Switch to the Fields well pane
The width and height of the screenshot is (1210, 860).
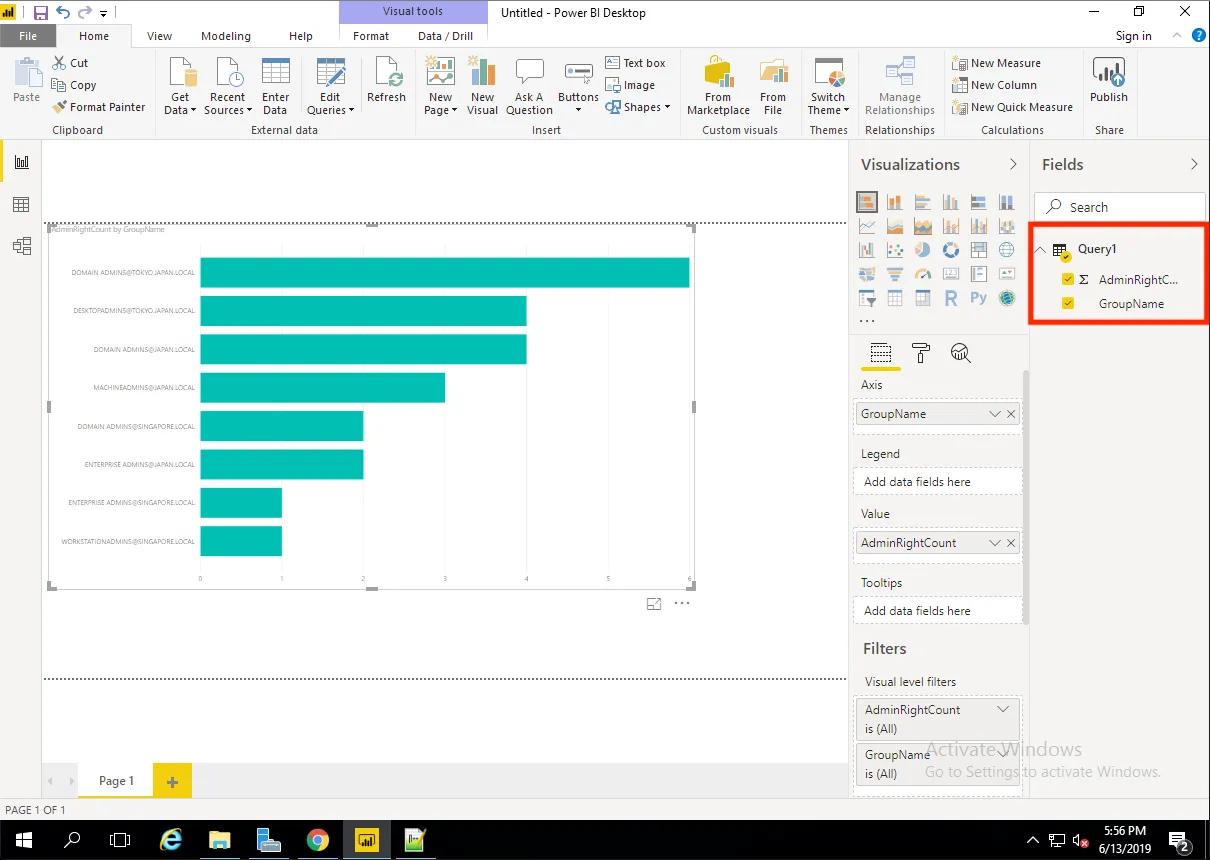[881, 353]
